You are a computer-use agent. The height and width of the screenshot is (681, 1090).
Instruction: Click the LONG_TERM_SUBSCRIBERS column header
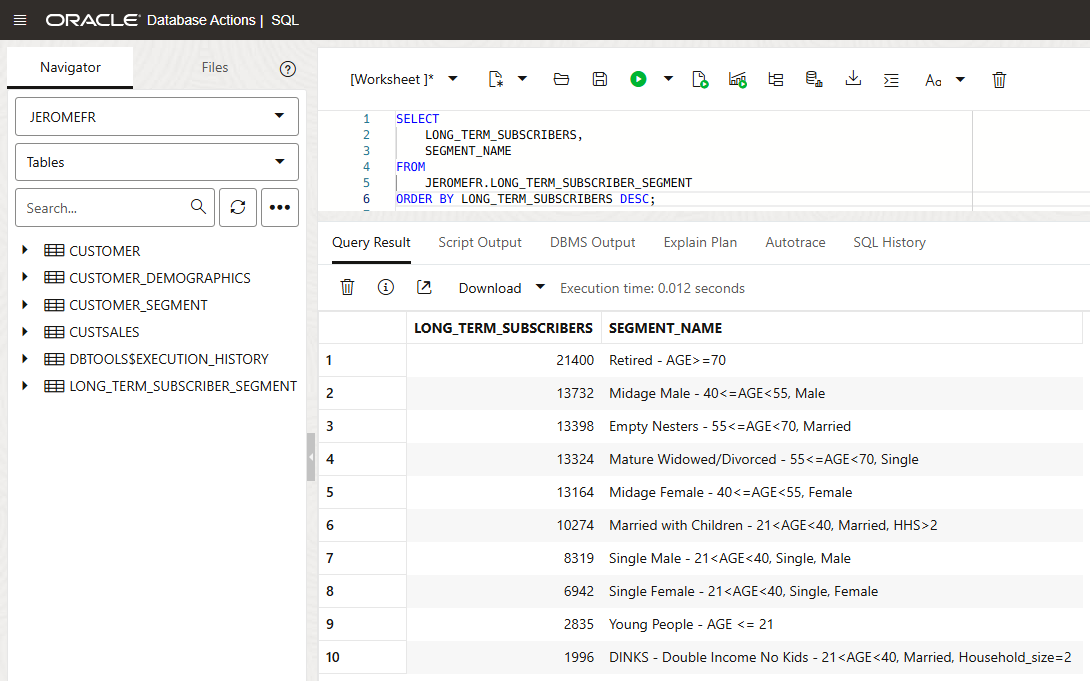(503, 328)
